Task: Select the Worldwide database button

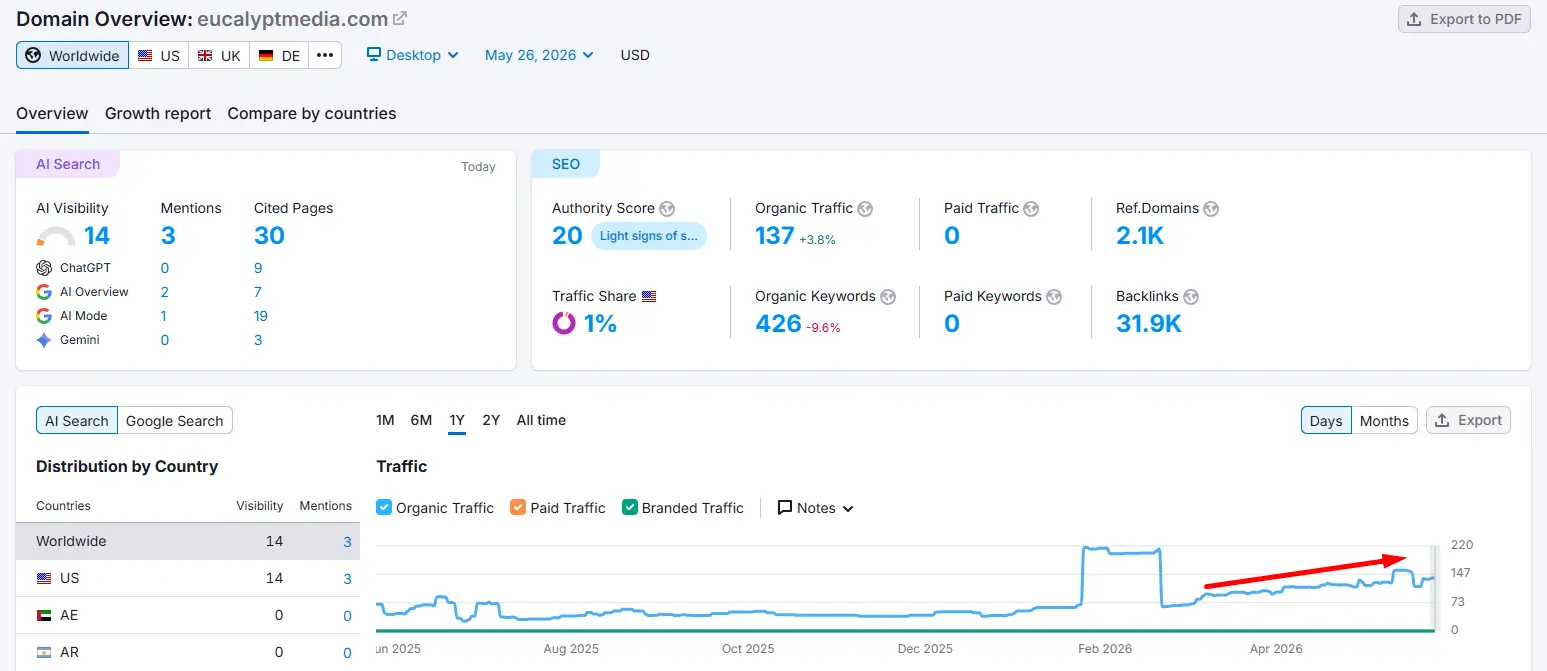Action: pyautogui.click(x=72, y=55)
